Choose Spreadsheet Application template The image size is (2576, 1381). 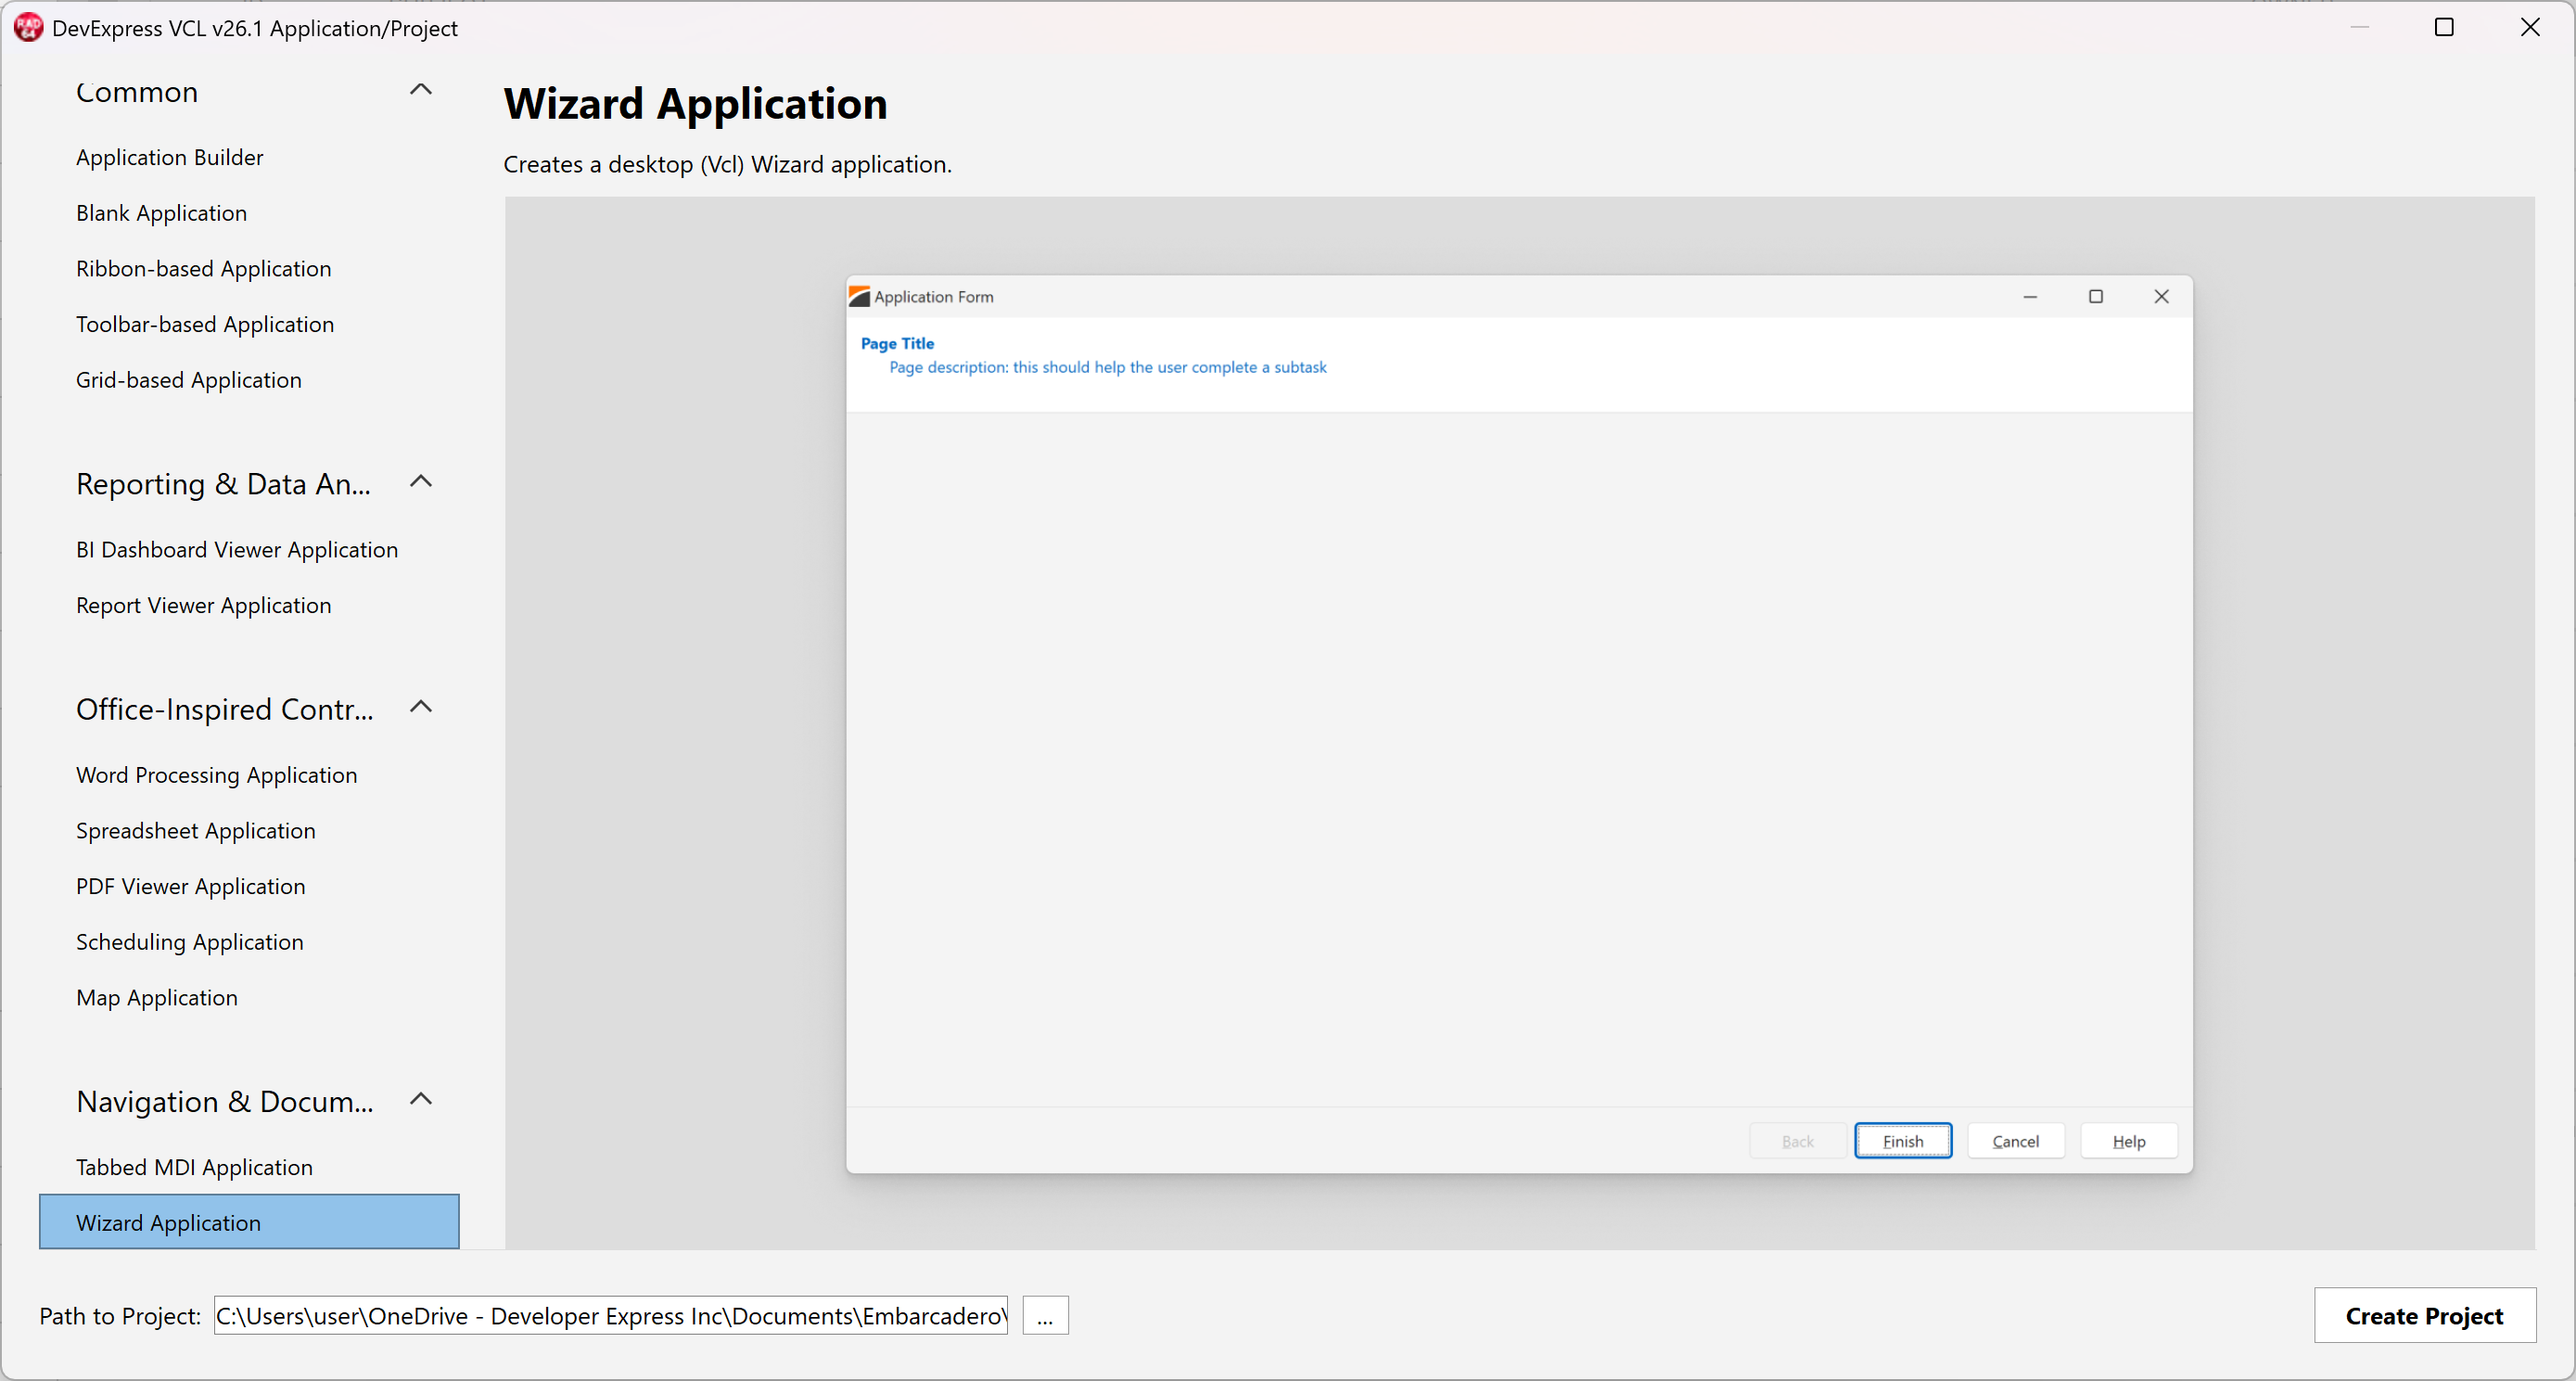point(195,831)
